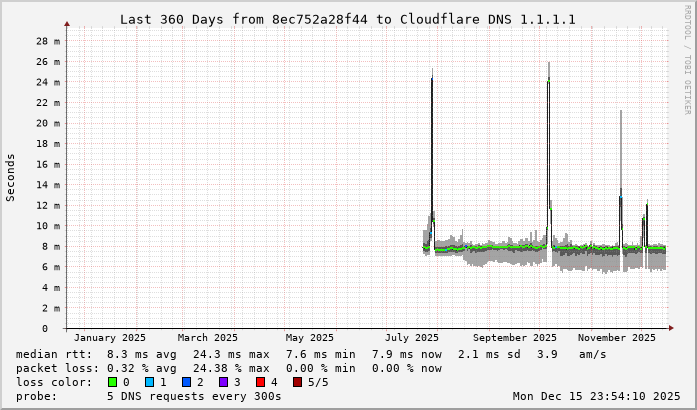Click the green loss color 0 swatch
This screenshot has height=410, width=697.
tap(112, 382)
